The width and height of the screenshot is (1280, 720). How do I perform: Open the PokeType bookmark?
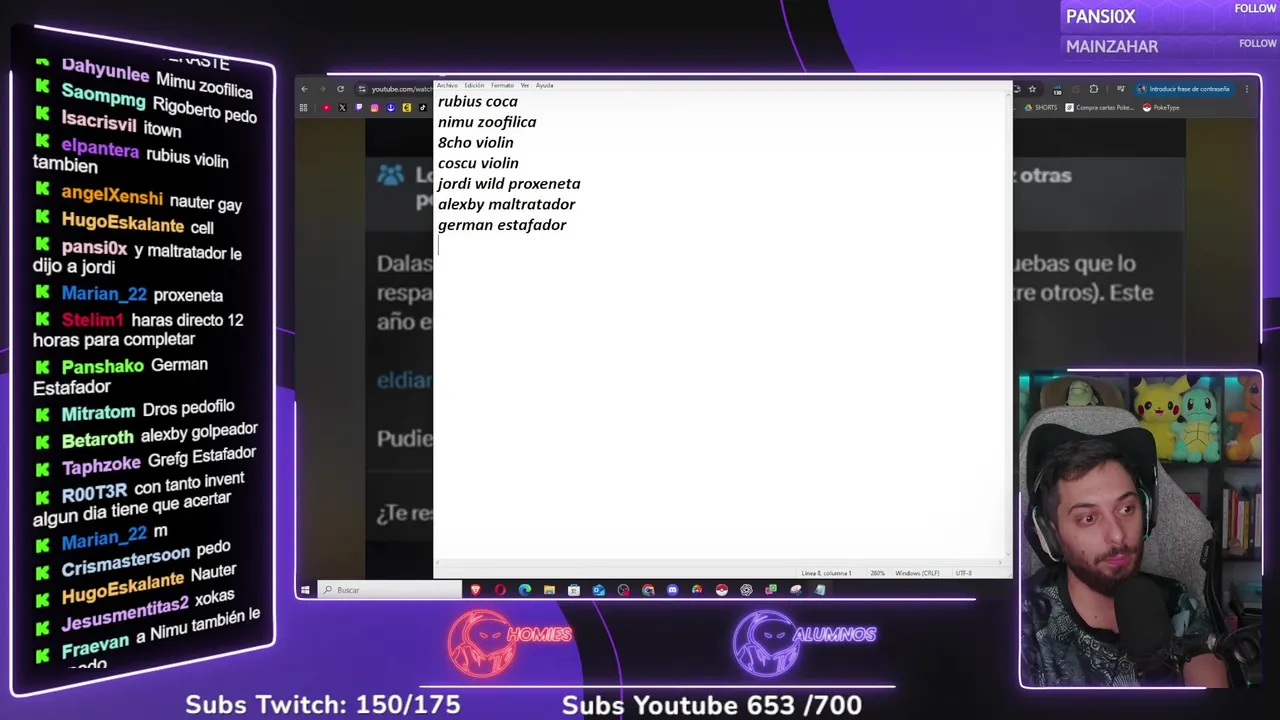(x=1161, y=107)
